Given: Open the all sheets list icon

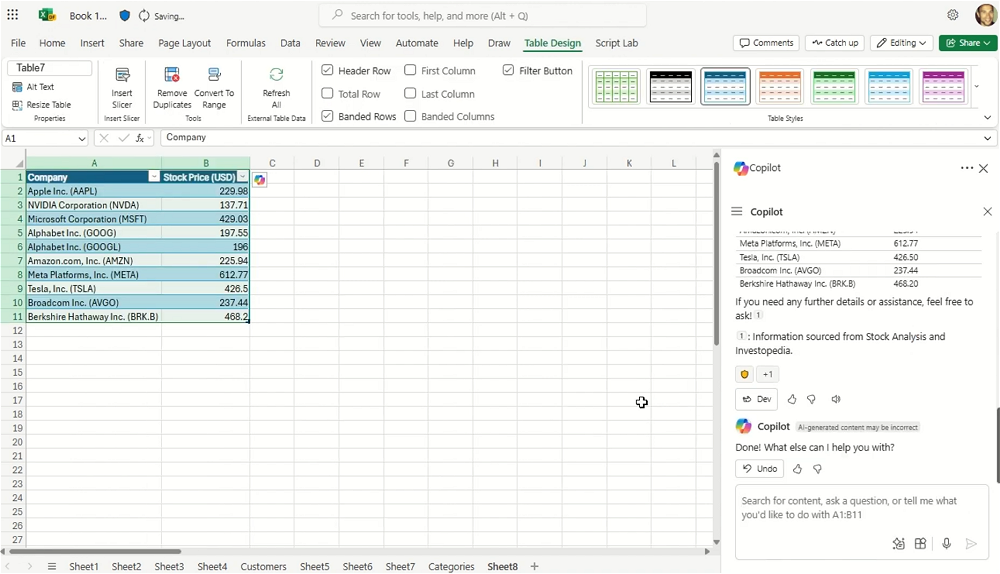Looking at the screenshot, I should tap(52, 566).
